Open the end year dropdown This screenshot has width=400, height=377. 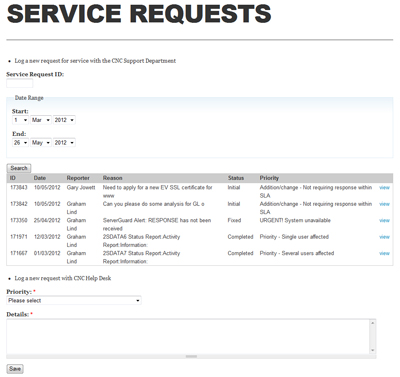(x=64, y=143)
